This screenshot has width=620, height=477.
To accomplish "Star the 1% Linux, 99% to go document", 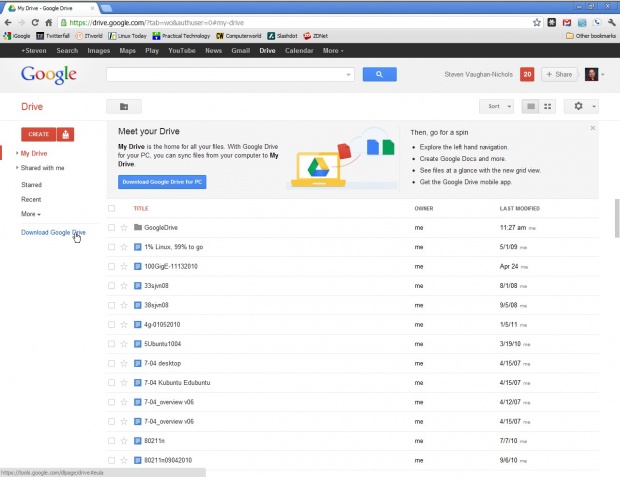I will click(x=124, y=247).
